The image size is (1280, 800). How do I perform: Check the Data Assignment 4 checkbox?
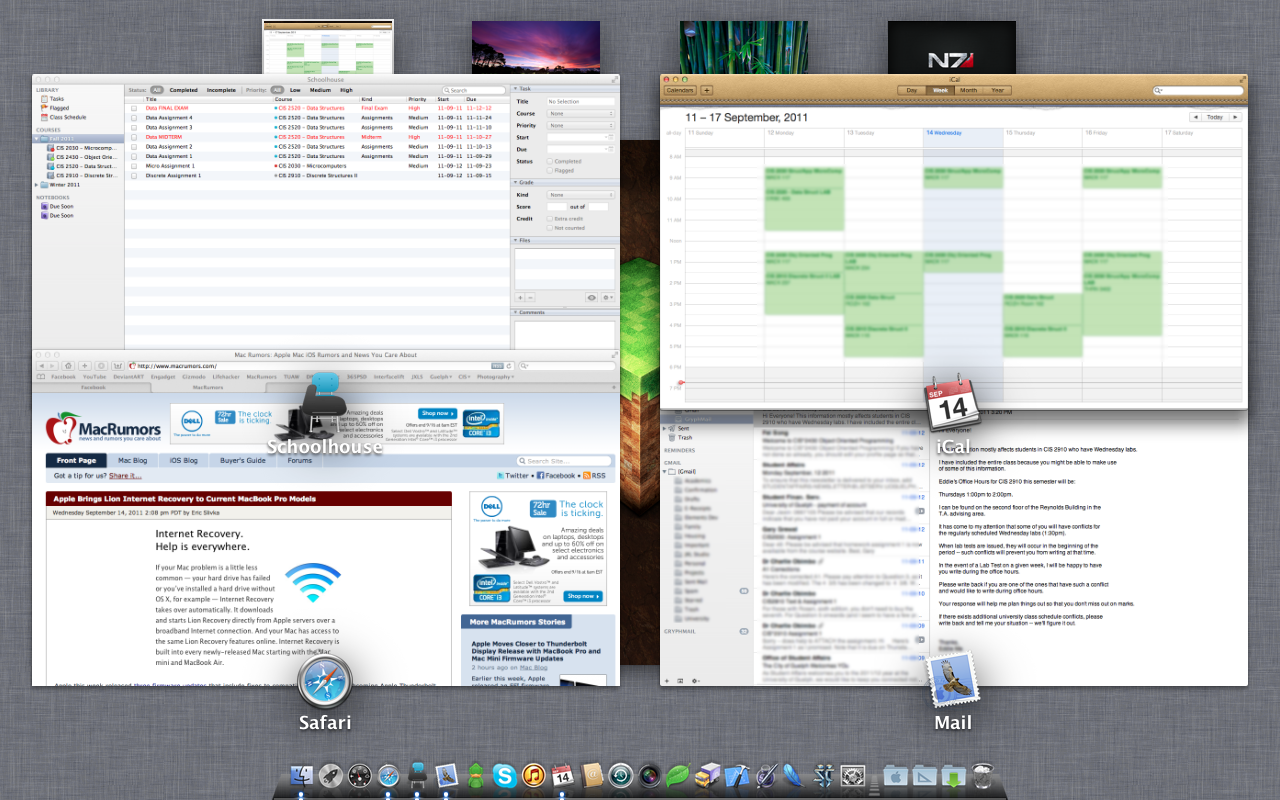pyautogui.click(x=134, y=118)
